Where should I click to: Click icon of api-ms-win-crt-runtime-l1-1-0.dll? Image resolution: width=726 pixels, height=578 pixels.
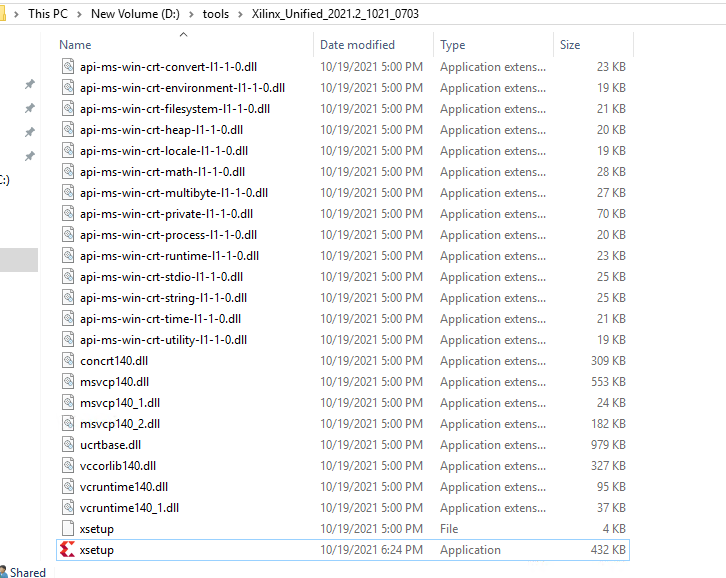(68, 255)
